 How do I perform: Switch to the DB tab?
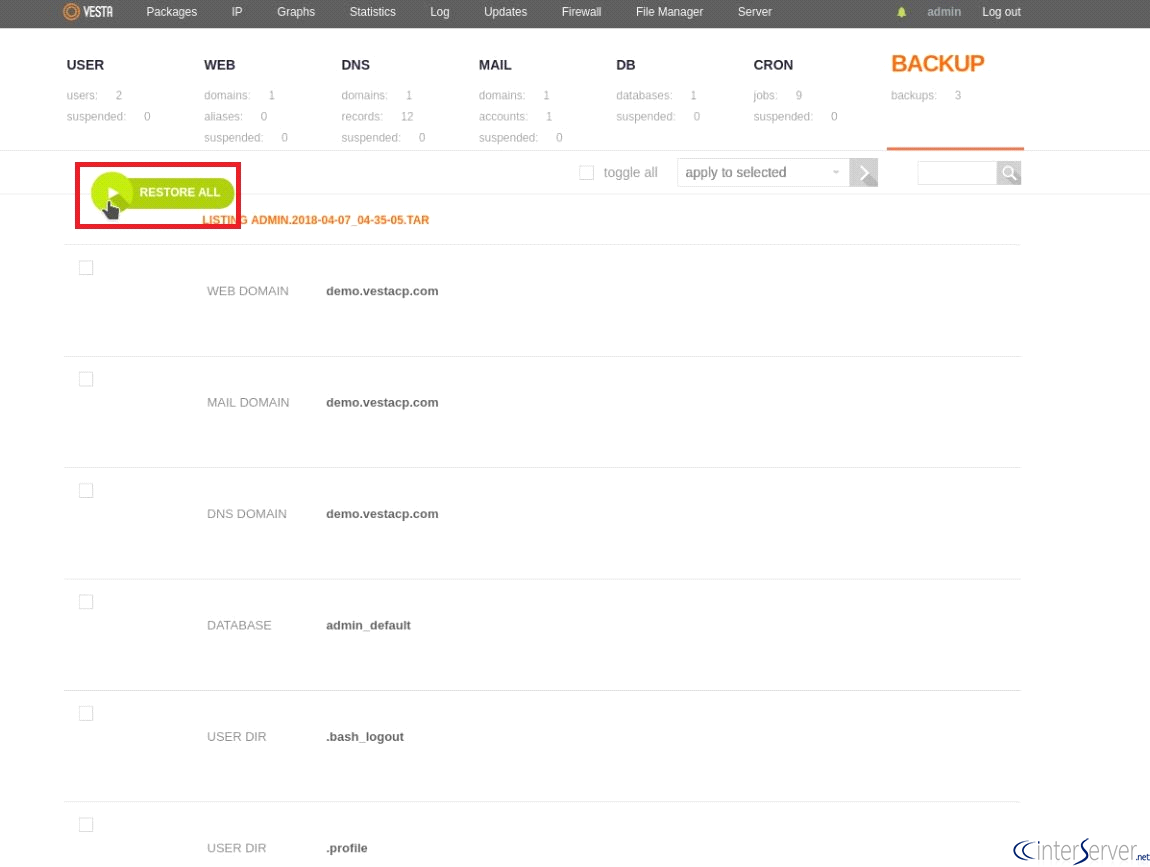626,65
